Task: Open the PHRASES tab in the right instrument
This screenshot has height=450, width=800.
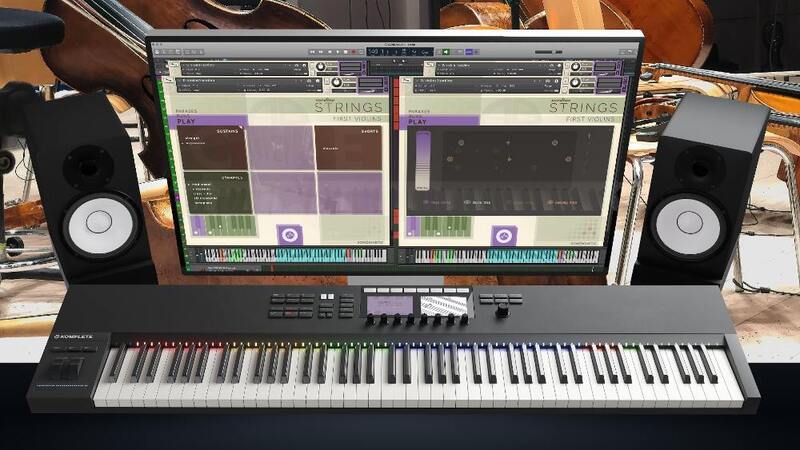Action: 418,111
